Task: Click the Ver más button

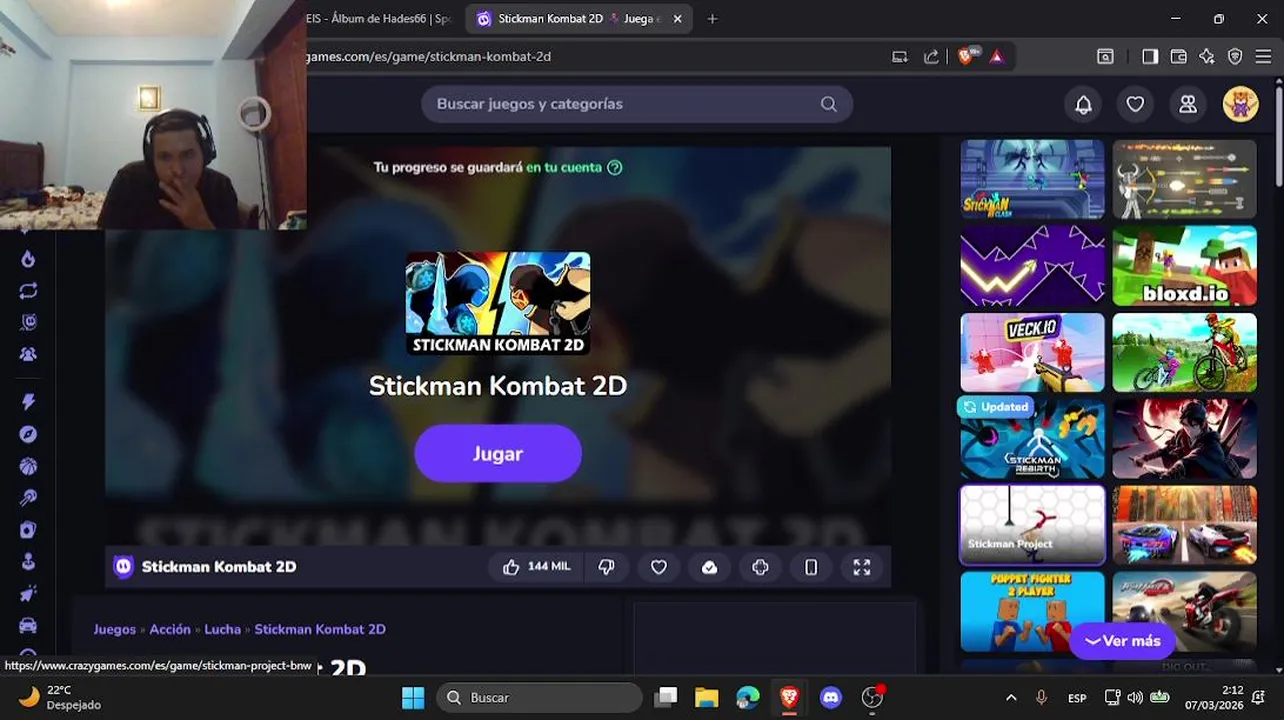Action: (1122, 641)
